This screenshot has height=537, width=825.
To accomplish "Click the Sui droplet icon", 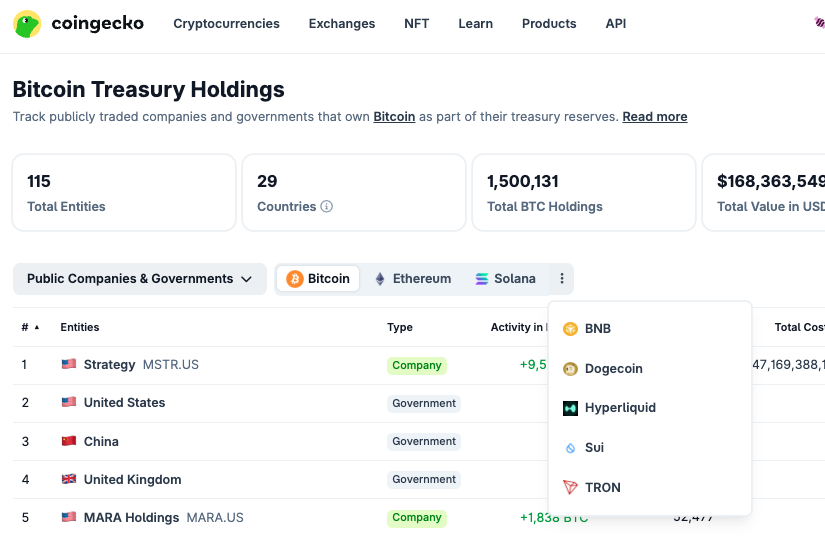I will [570, 448].
